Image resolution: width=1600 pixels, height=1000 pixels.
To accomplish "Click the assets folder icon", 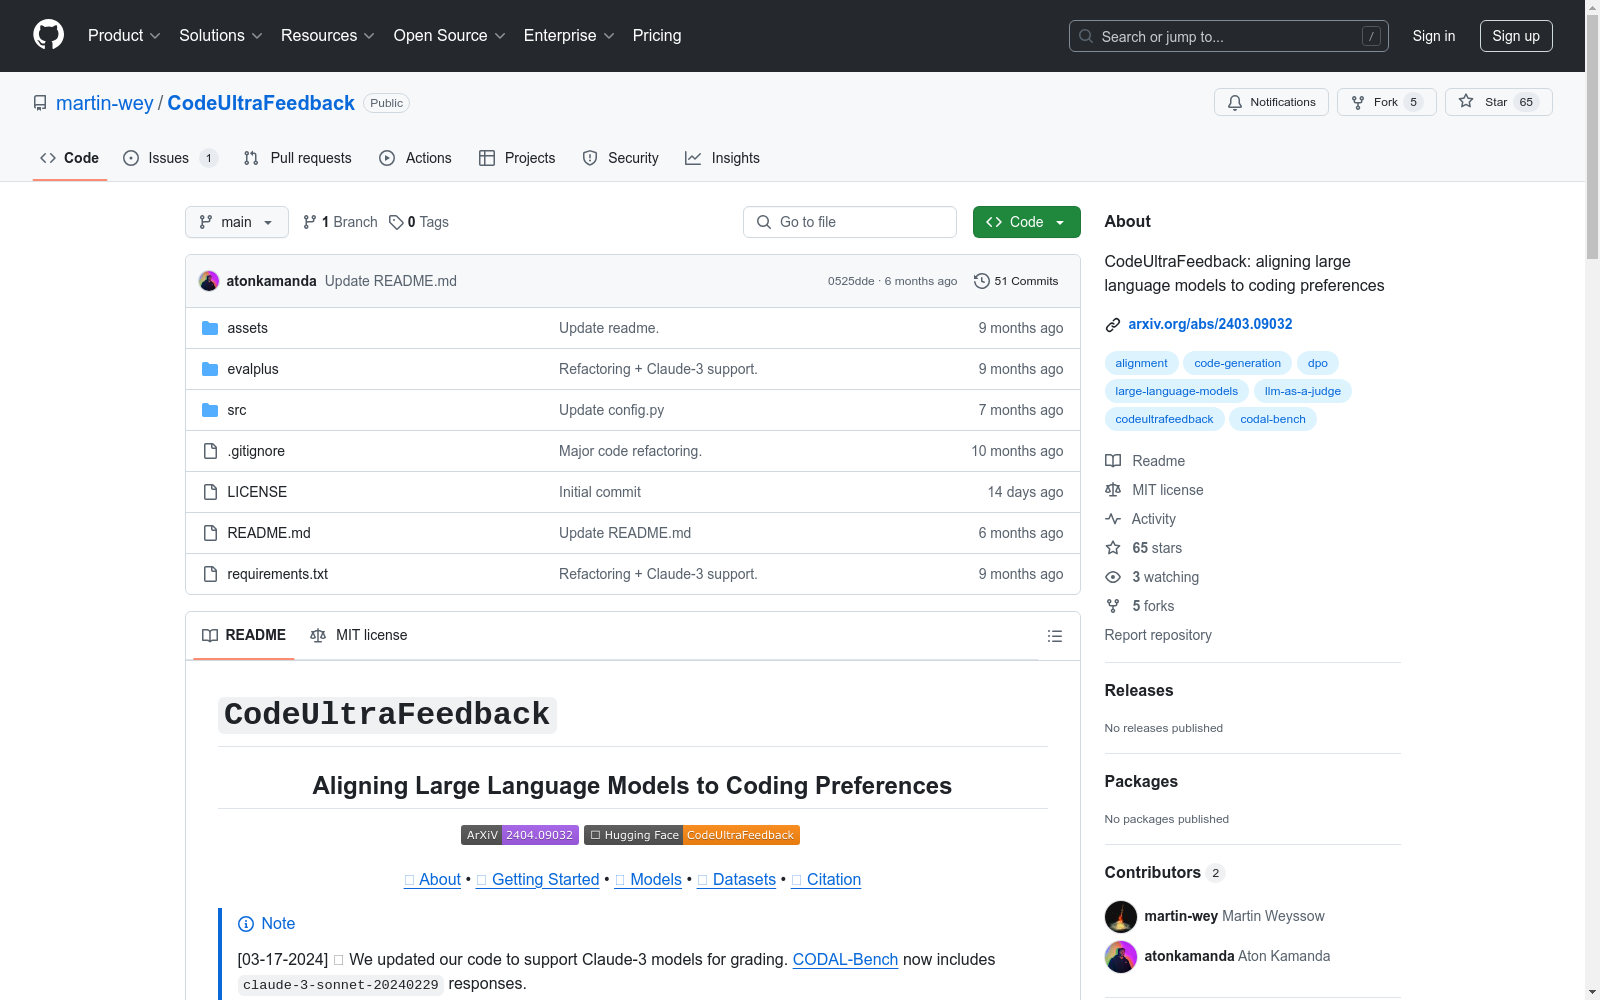I will pyautogui.click(x=210, y=328).
